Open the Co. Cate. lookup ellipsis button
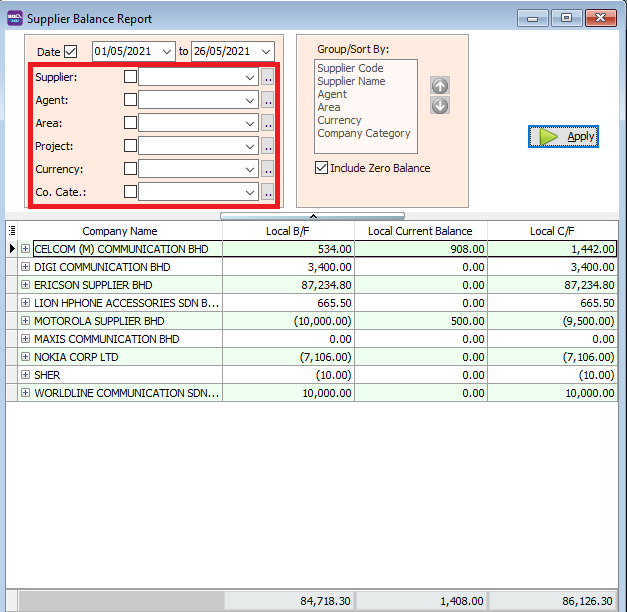This screenshot has height=612, width=627. click(267, 192)
